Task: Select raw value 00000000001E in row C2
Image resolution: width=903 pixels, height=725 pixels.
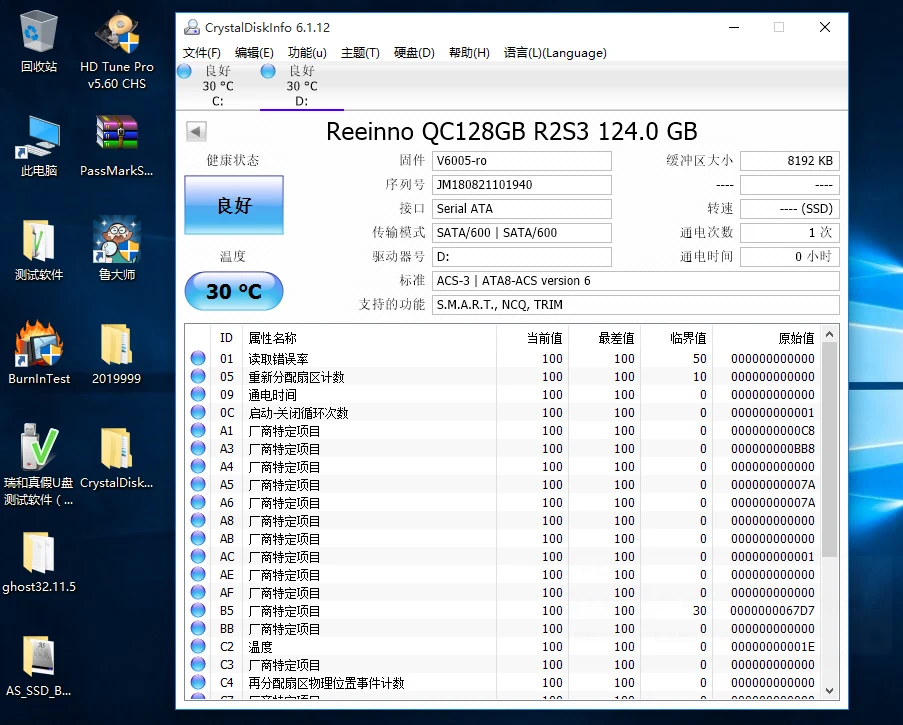Action: point(772,647)
